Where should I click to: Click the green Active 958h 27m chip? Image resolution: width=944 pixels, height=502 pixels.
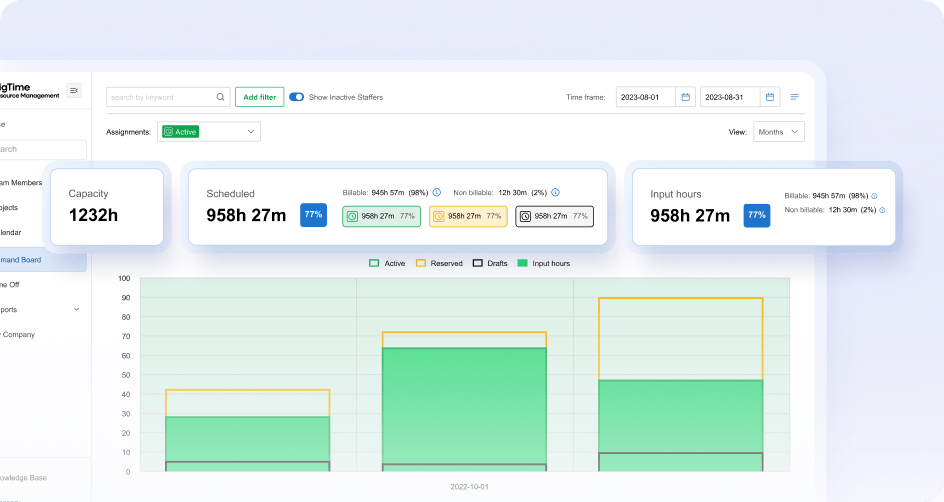click(382, 217)
